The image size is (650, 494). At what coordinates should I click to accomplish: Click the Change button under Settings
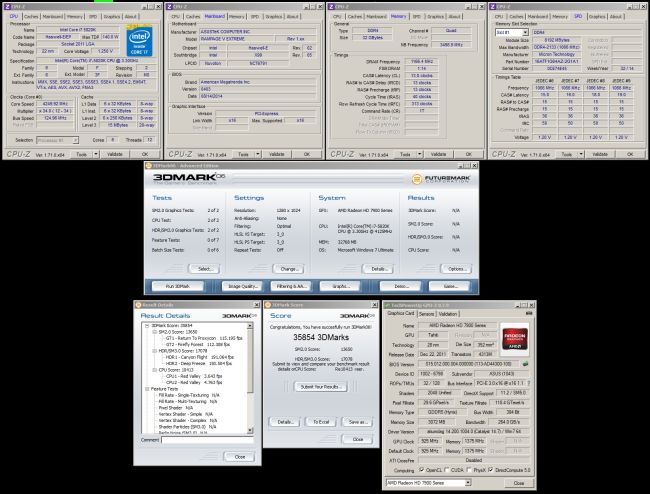289,269
